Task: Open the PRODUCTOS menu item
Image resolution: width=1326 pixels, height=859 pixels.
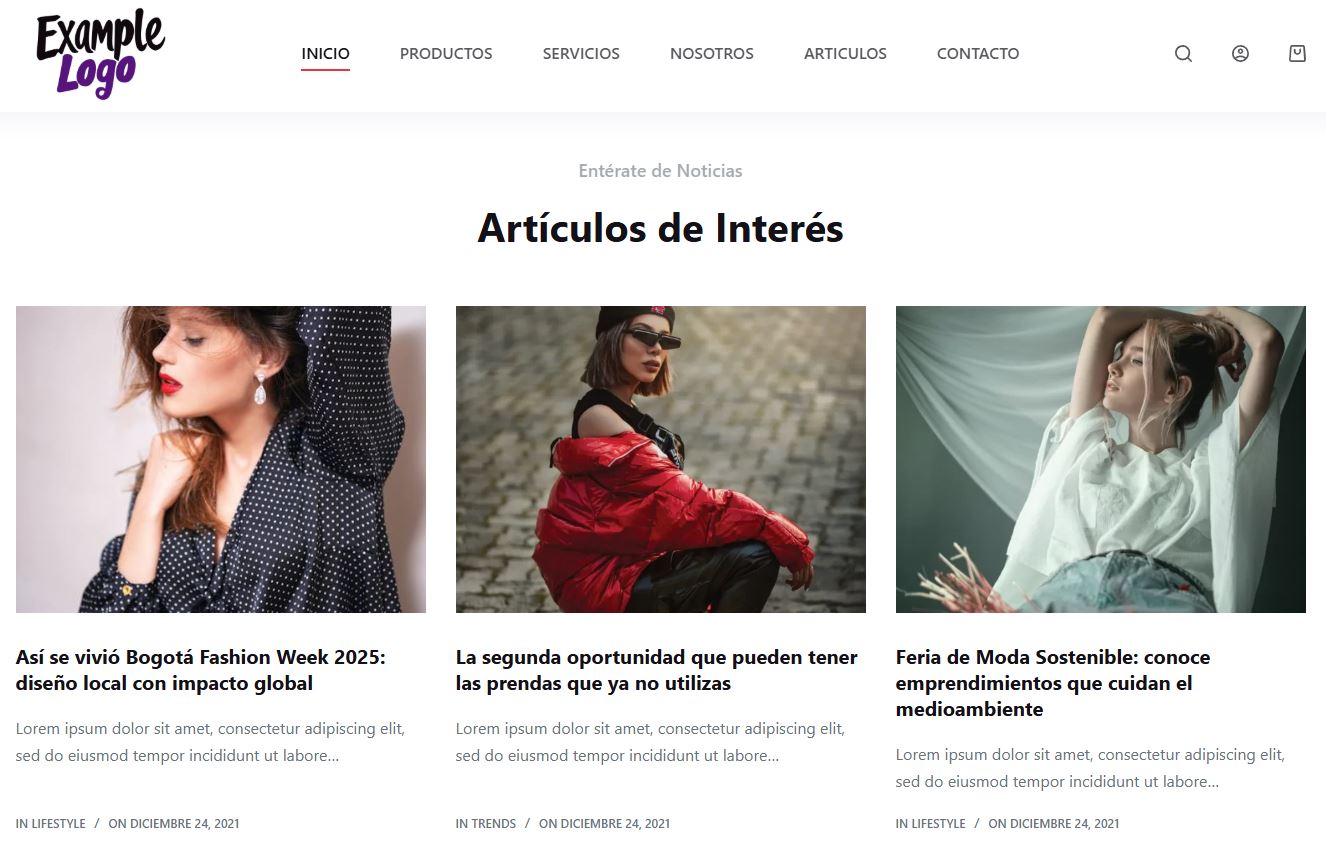Action: (446, 54)
